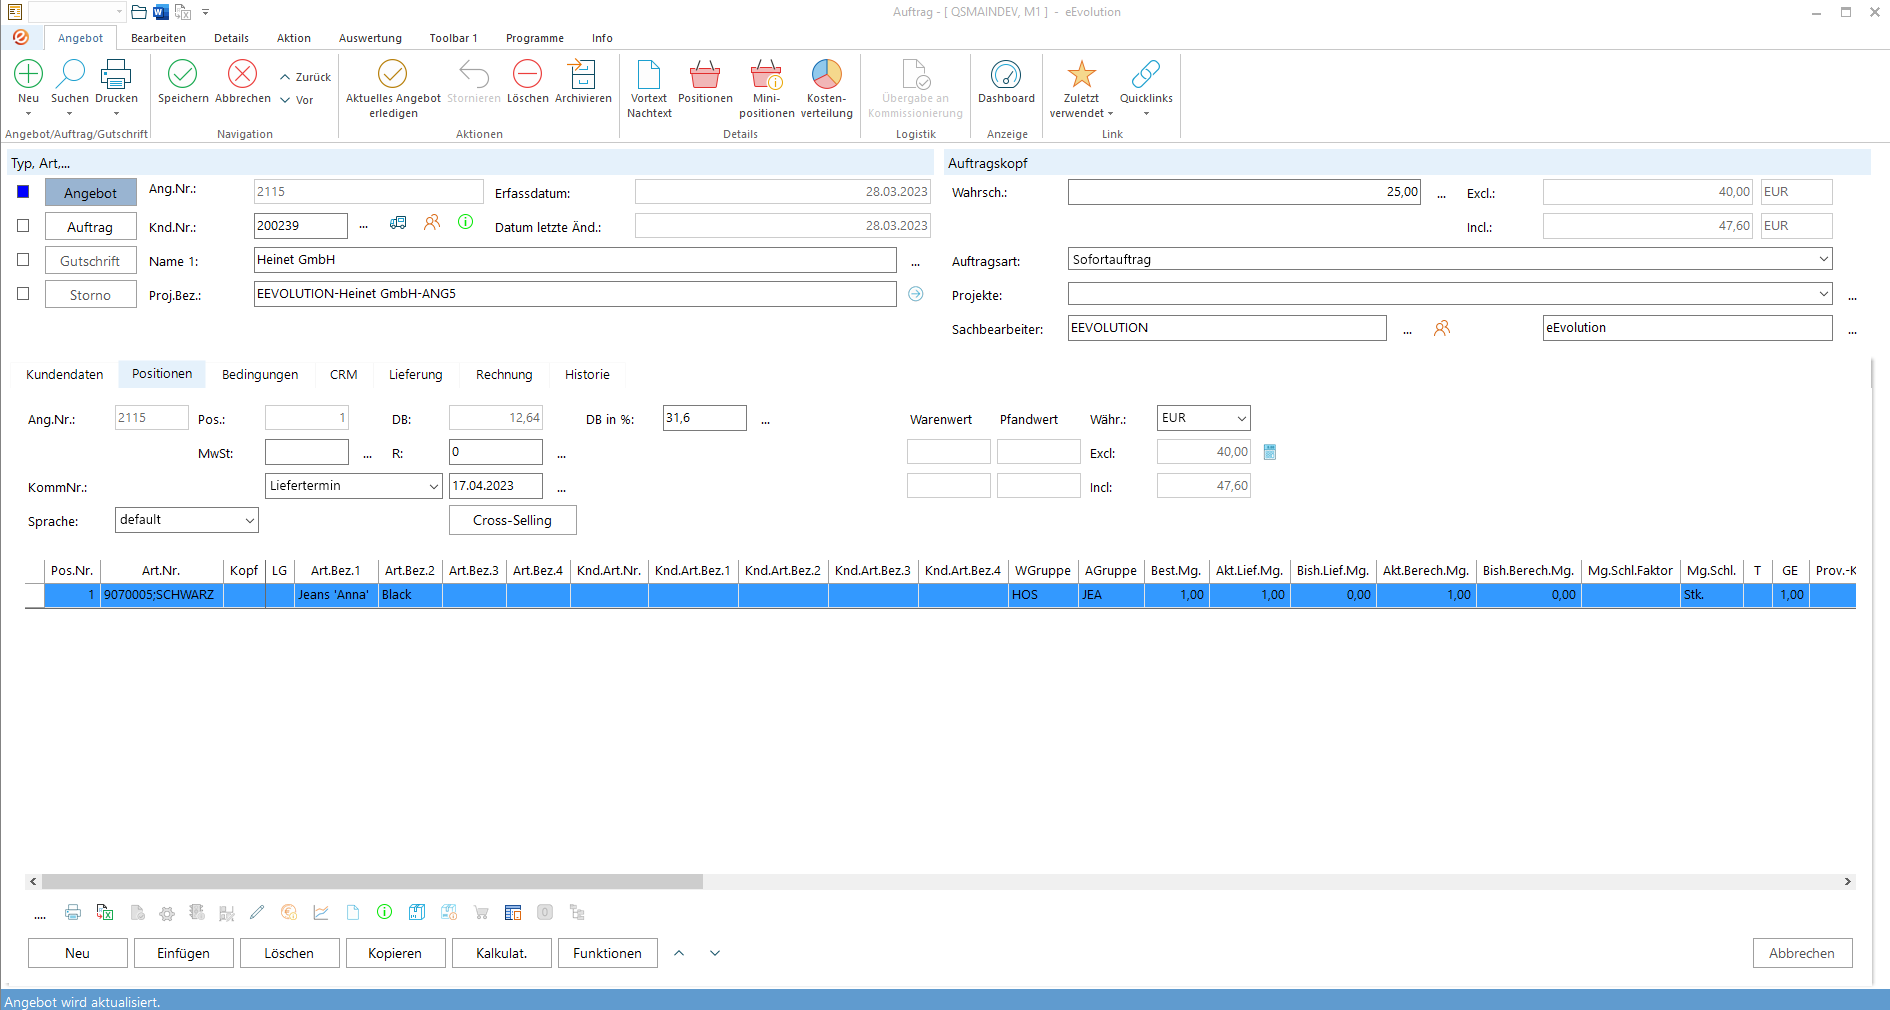Click the blue package icon in bottom toolbar
This screenshot has width=1890, height=1010.
tap(417, 912)
